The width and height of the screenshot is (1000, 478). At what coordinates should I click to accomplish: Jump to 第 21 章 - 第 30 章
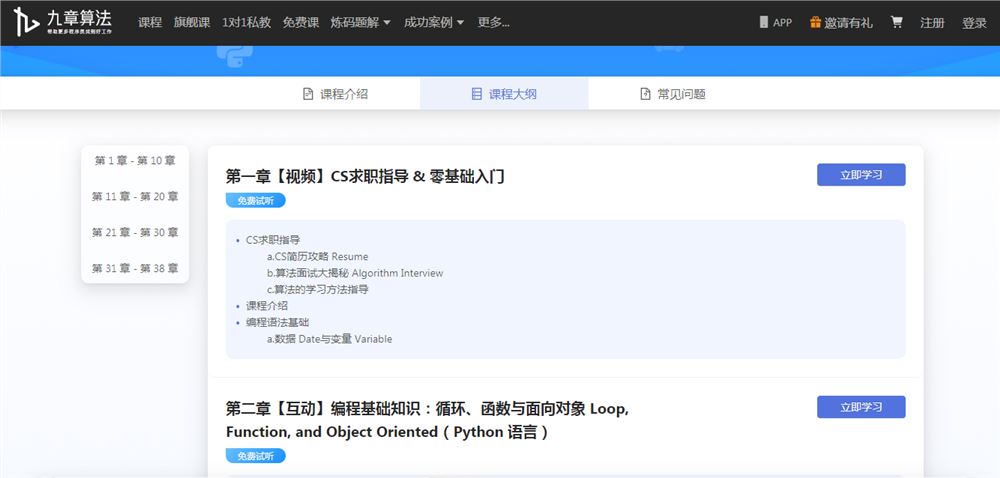[x=135, y=232]
